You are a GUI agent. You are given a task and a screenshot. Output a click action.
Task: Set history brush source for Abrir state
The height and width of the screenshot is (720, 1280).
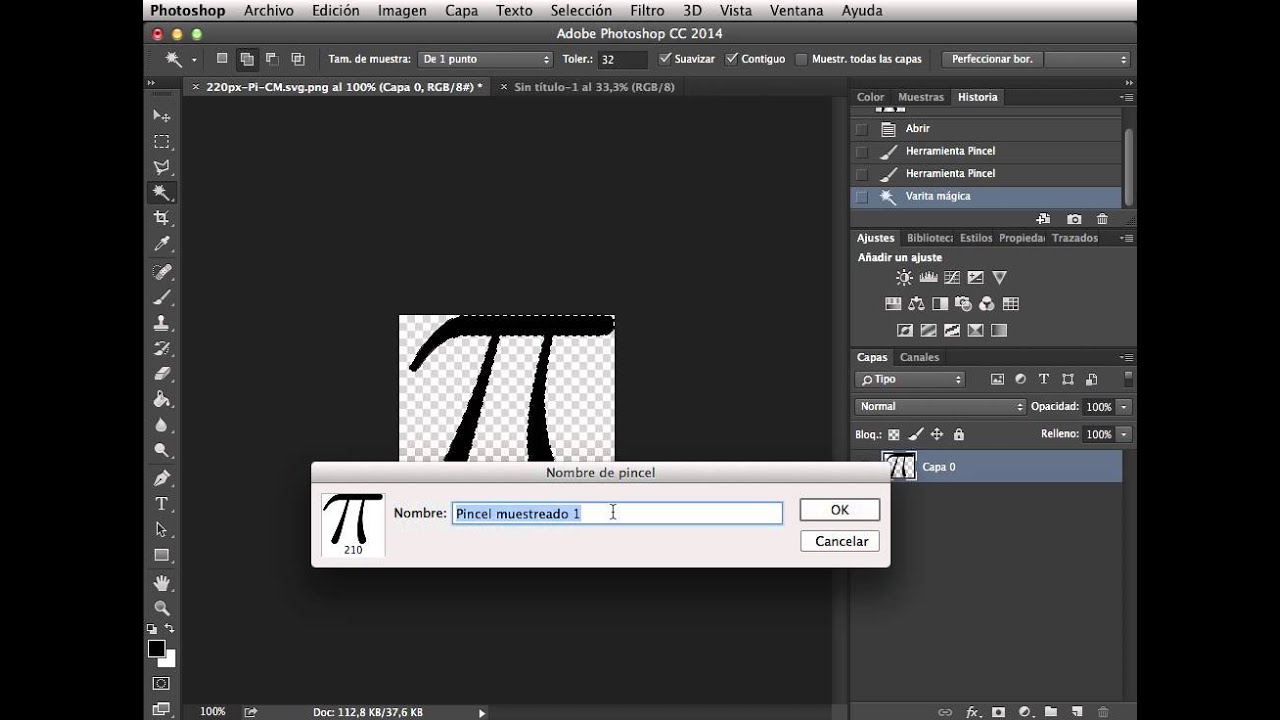861,129
